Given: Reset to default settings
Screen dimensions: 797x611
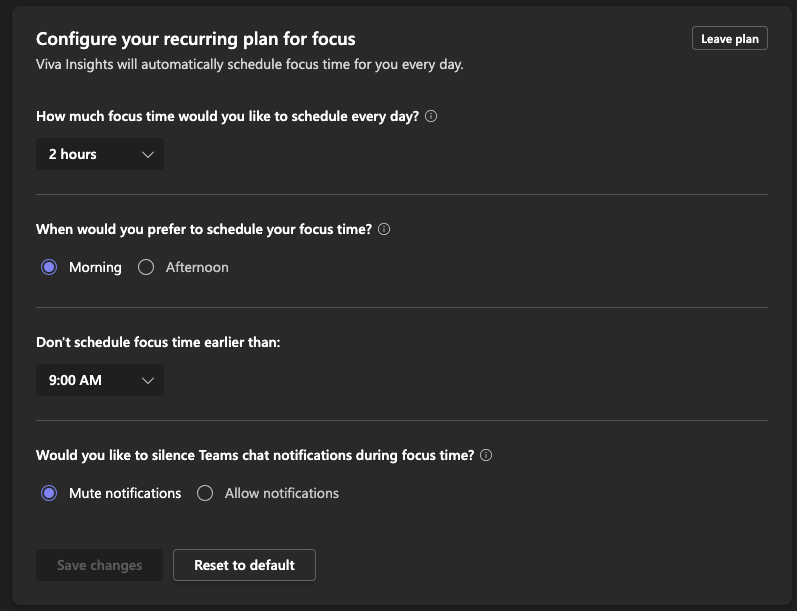Looking at the screenshot, I should 244,565.
